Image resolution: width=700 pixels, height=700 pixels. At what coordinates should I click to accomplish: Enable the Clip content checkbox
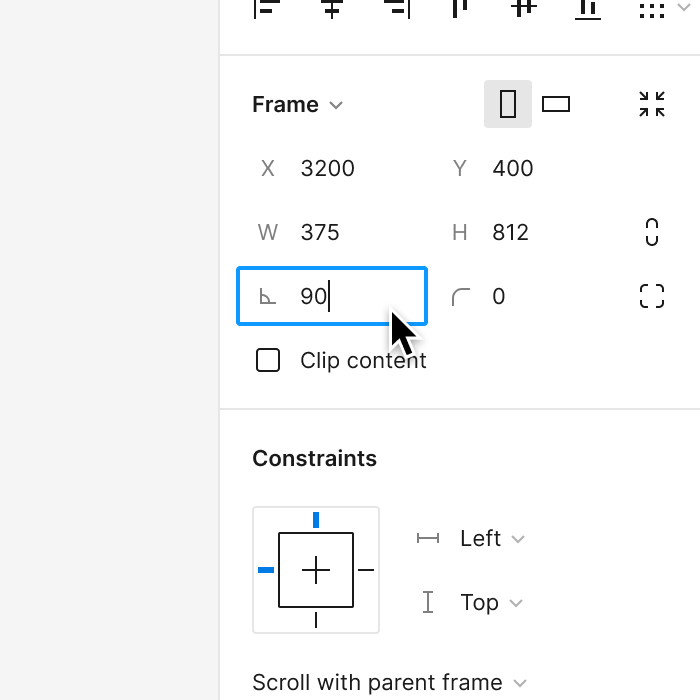(268, 360)
